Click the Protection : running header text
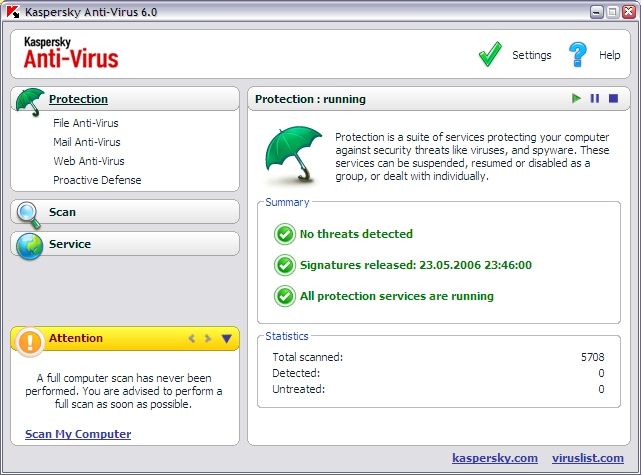 (x=310, y=99)
